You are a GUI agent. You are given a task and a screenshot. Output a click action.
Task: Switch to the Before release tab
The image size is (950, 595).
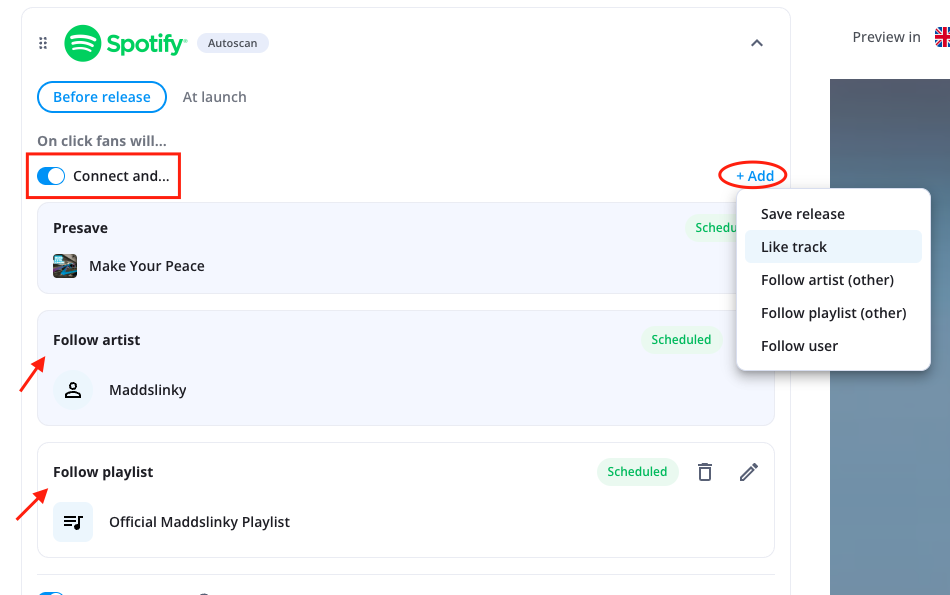[102, 97]
